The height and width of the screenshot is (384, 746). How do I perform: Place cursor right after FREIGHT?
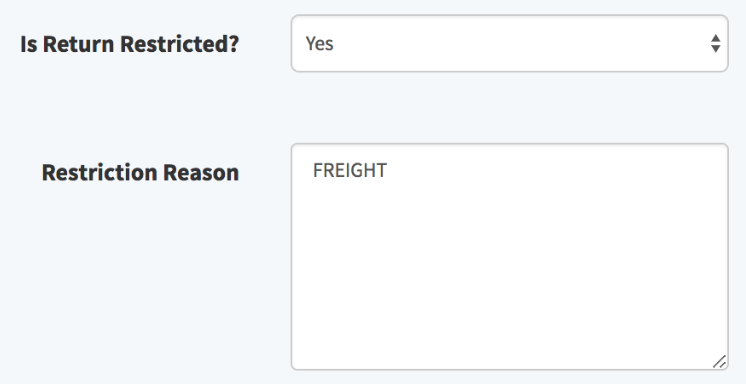click(x=388, y=170)
